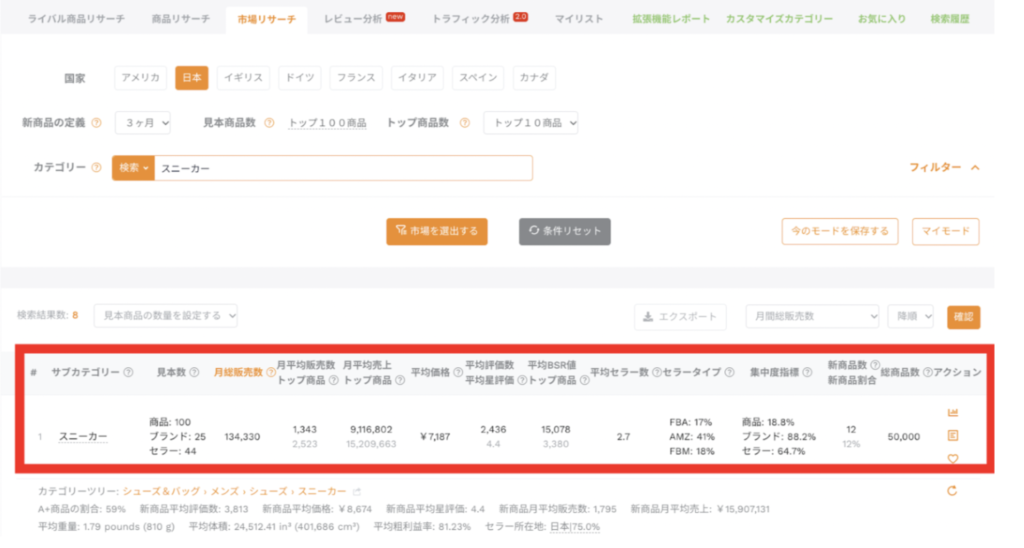The width and height of the screenshot is (1024, 548).
Task: Click the list detail icon for スニーカー
Action: 952,436
